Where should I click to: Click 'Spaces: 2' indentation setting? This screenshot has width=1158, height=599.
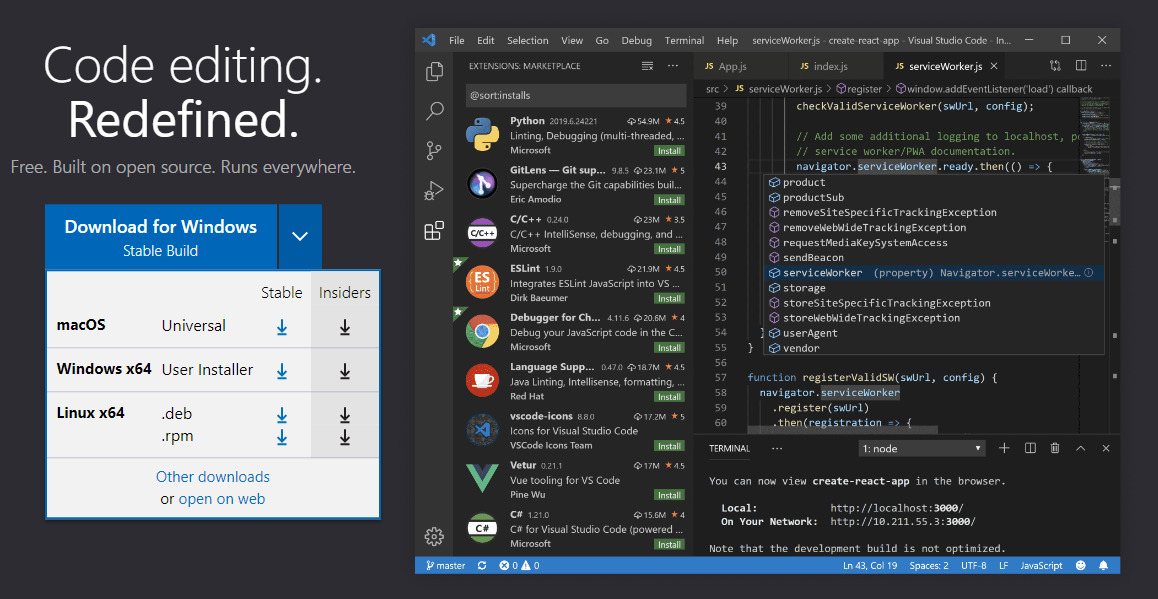click(x=929, y=566)
